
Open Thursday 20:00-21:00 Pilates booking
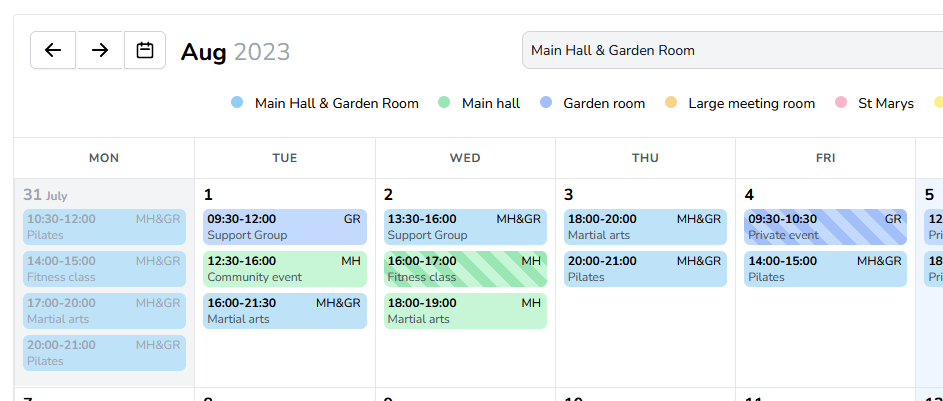pos(645,269)
